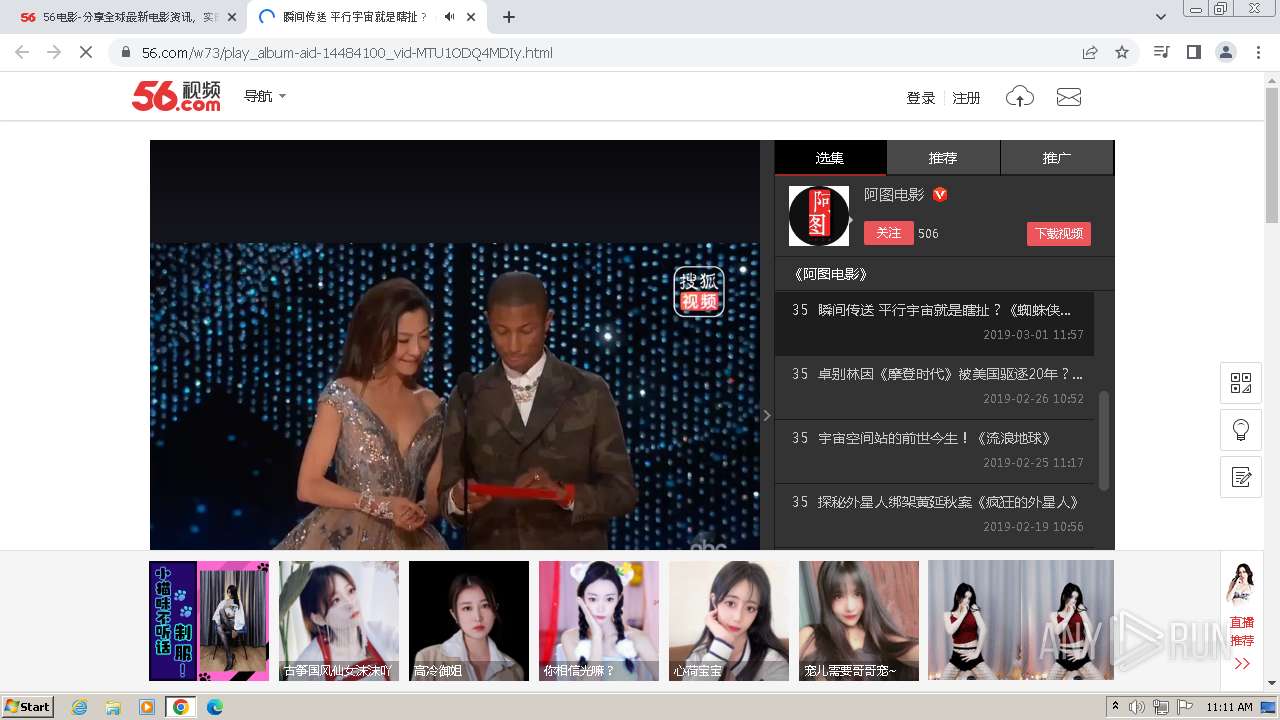Select episode 卓别林因《摩登时代》
The image size is (1280, 720).
point(934,386)
